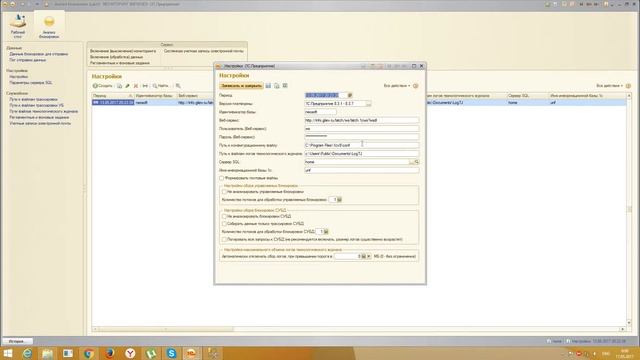Image resolution: width=640 pixels, height=360 pixels.
Task: Open help icon in the main list window
Action: click(x=628, y=86)
